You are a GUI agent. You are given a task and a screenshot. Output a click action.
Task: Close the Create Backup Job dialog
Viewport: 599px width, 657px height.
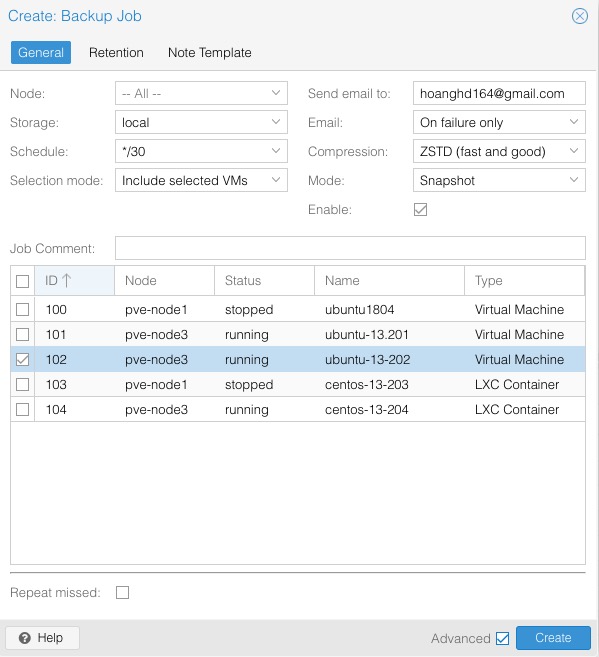pos(580,16)
